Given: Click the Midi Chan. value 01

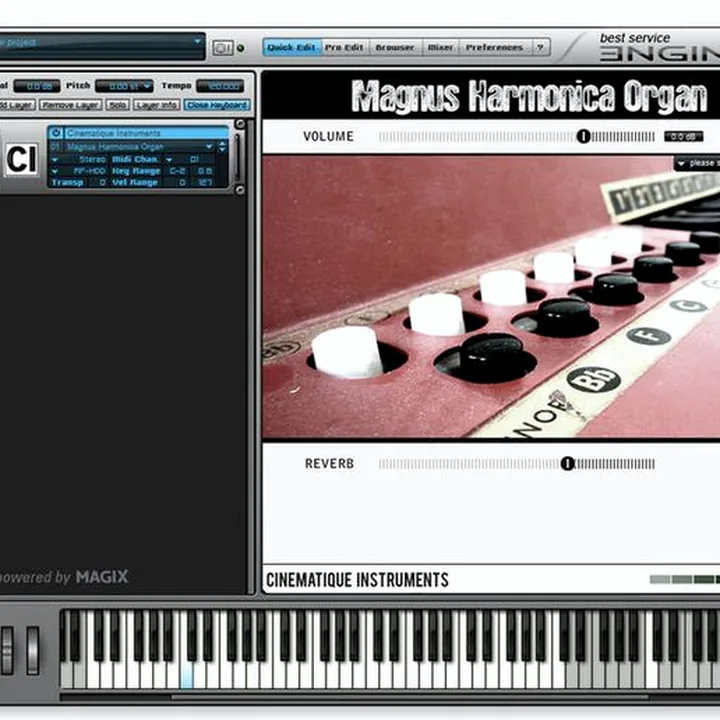Looking at the screenshot, I should tap(194, 159).
